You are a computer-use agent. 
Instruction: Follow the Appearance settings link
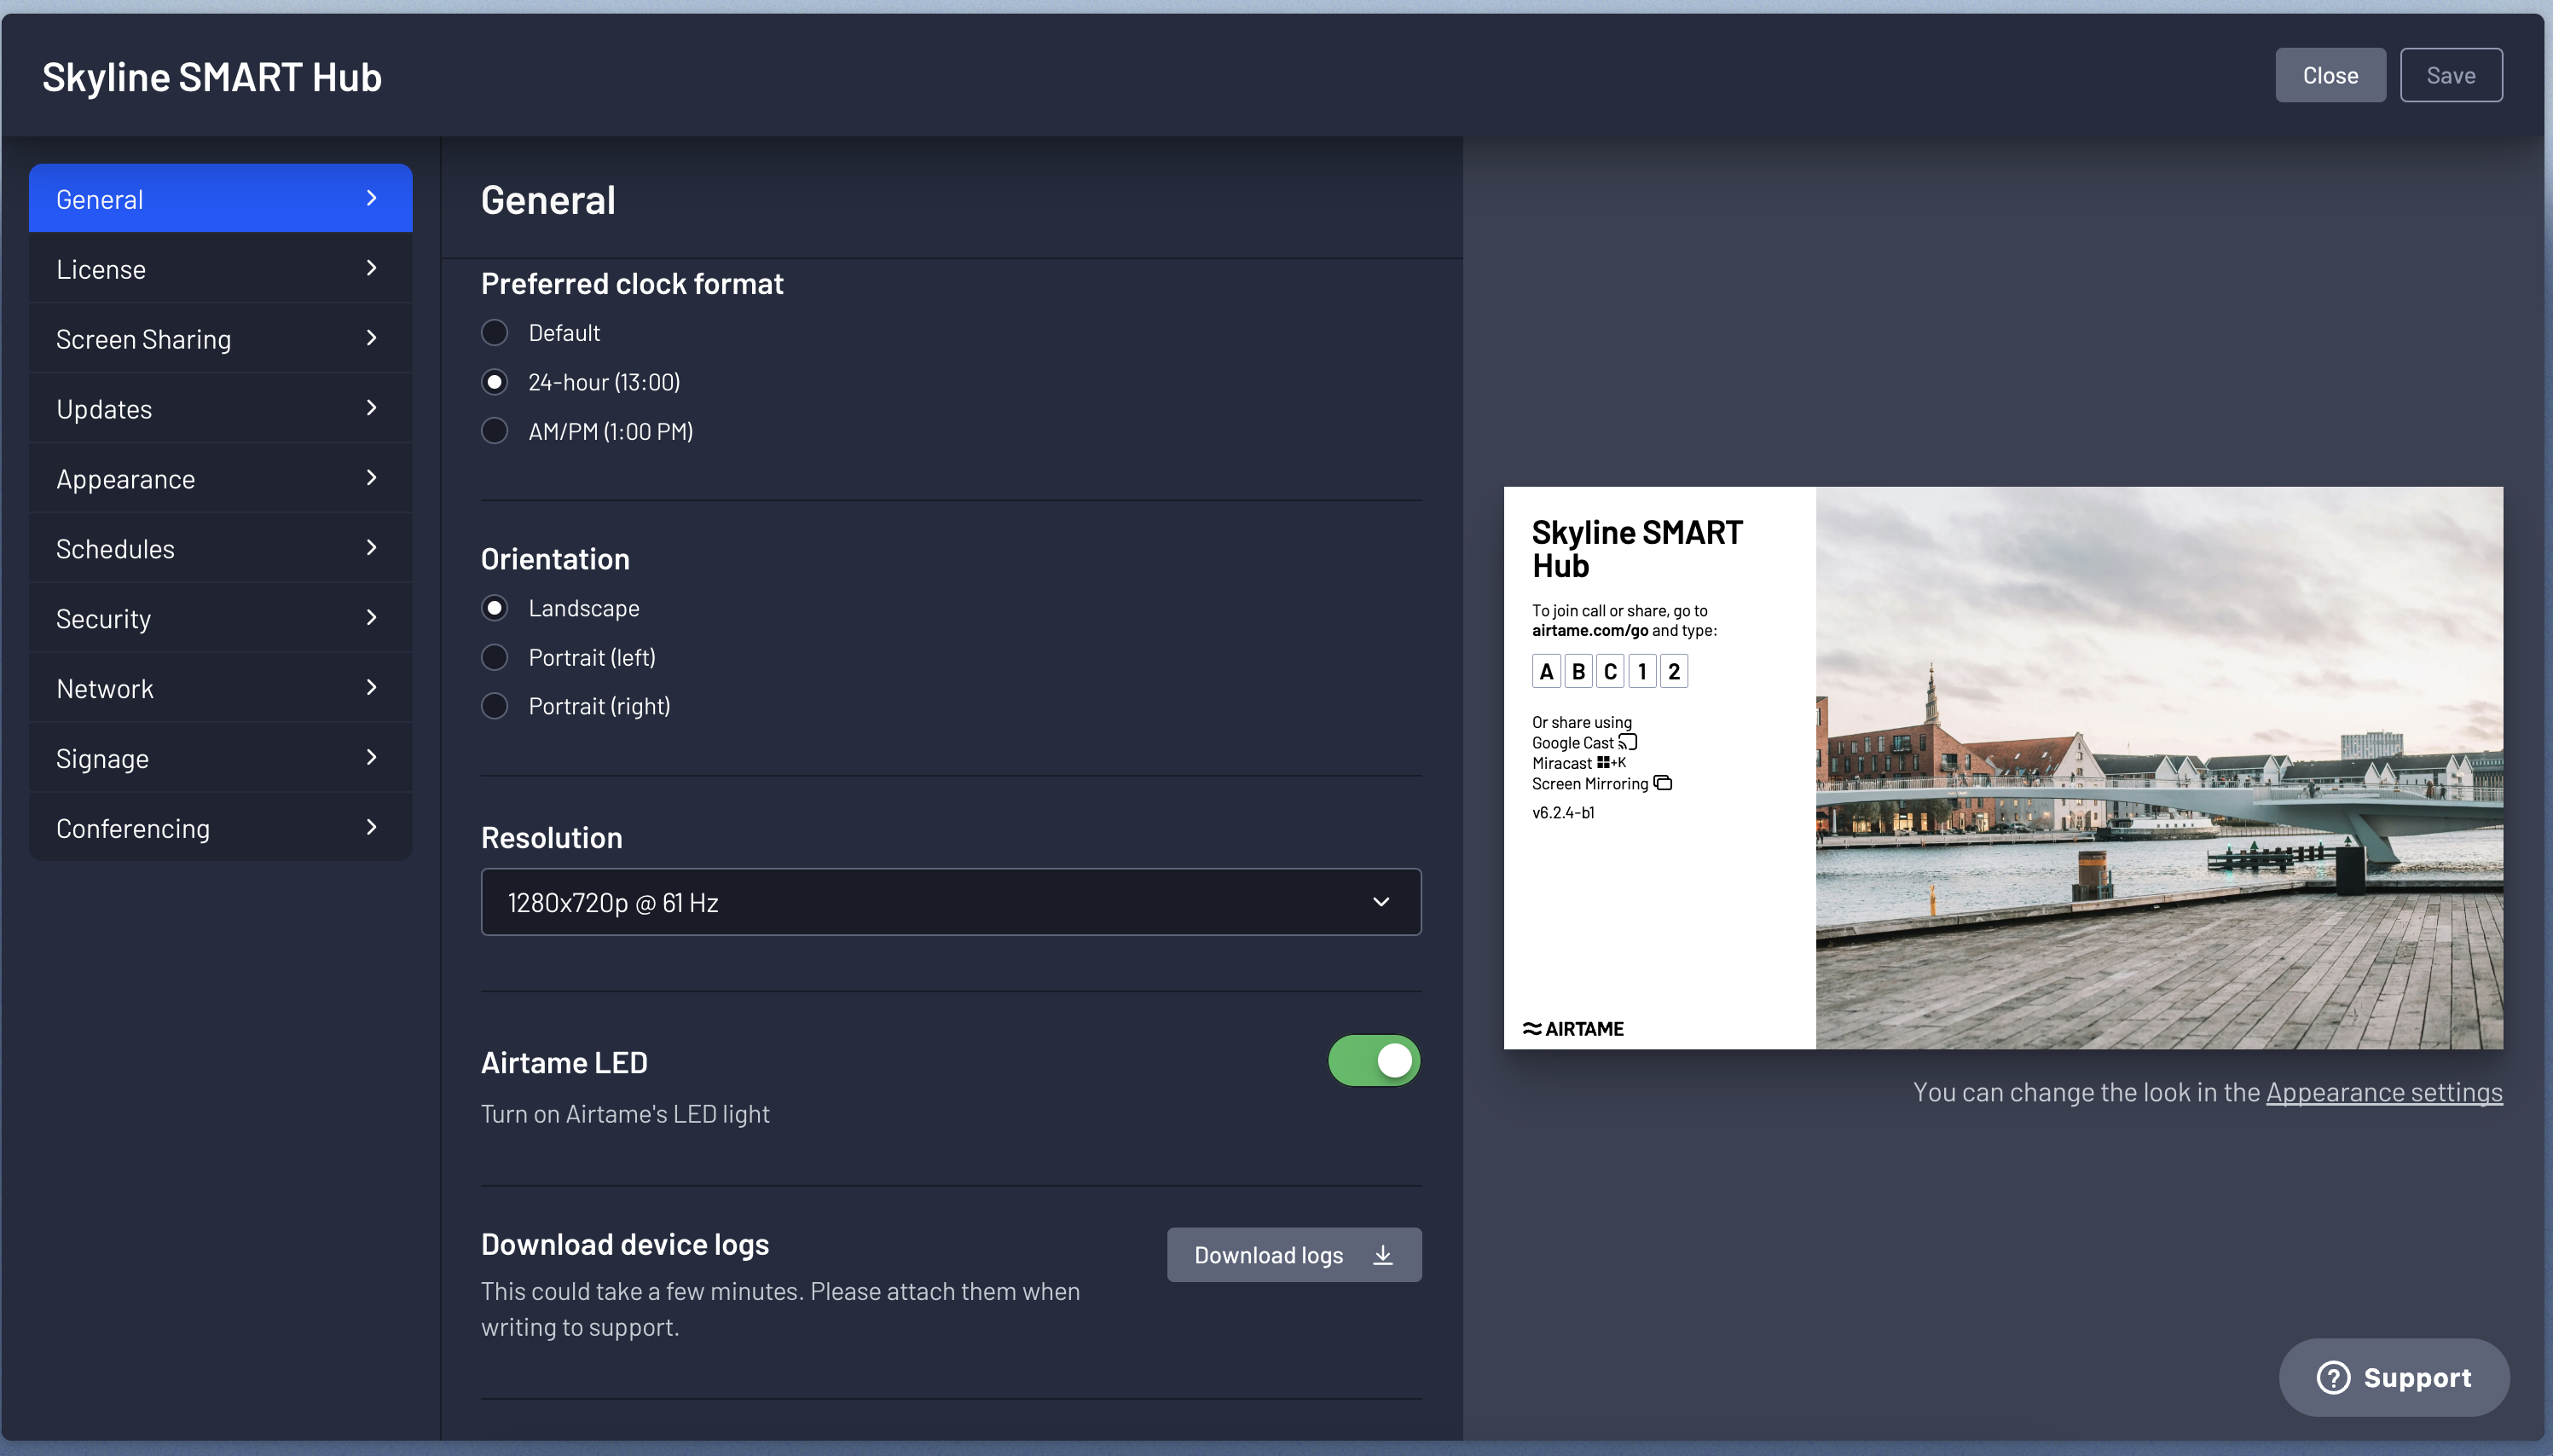point(2384,1092)
